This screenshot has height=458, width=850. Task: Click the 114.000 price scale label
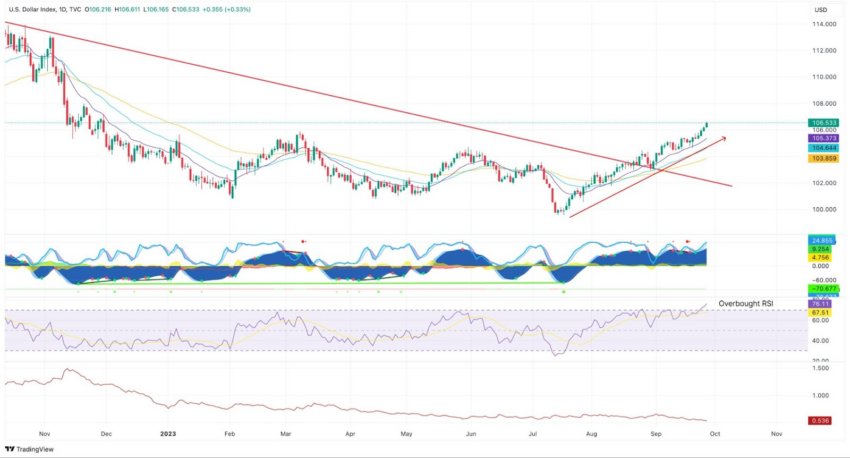point(823,24)
